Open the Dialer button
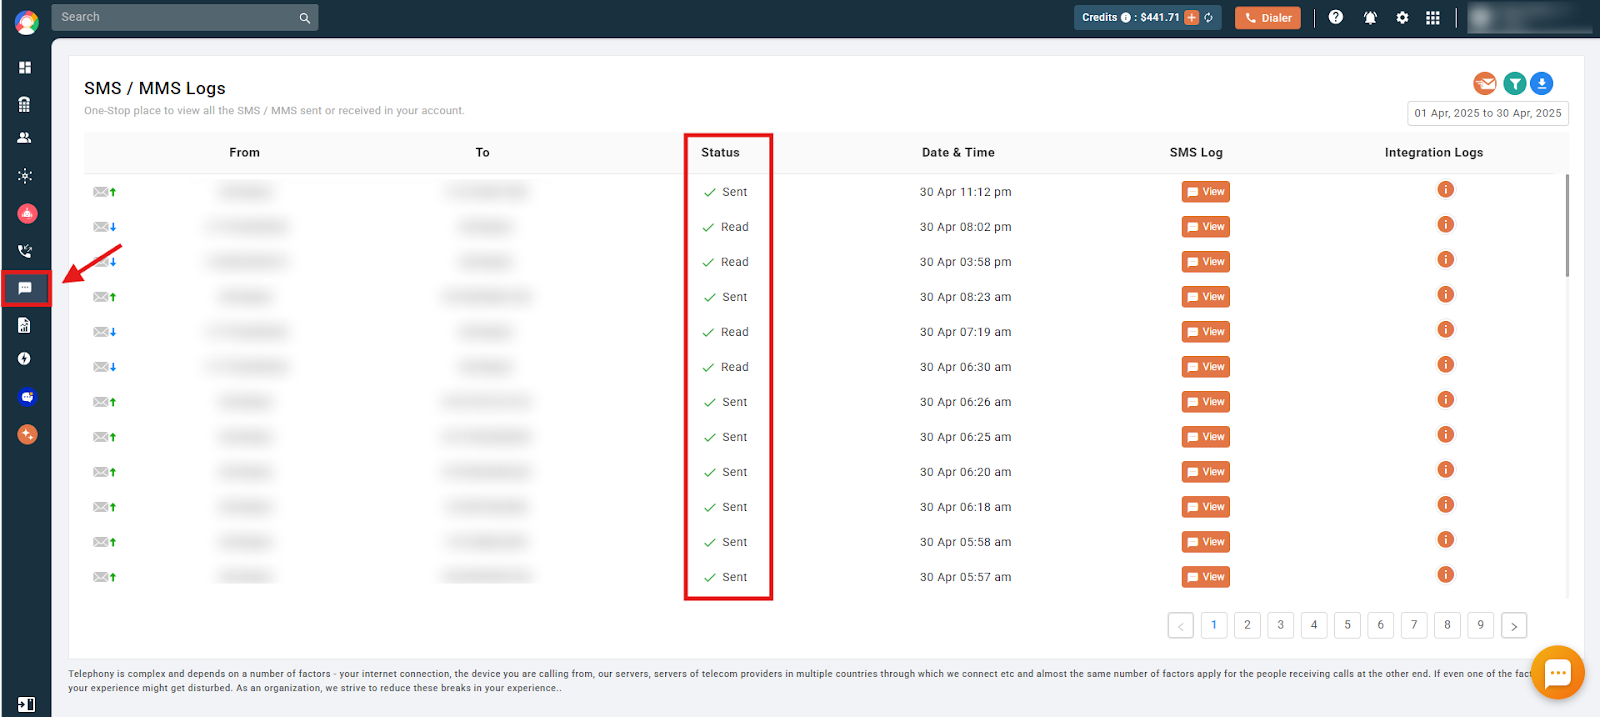Screen dimensions: 1600x717 coord(1267,18)
